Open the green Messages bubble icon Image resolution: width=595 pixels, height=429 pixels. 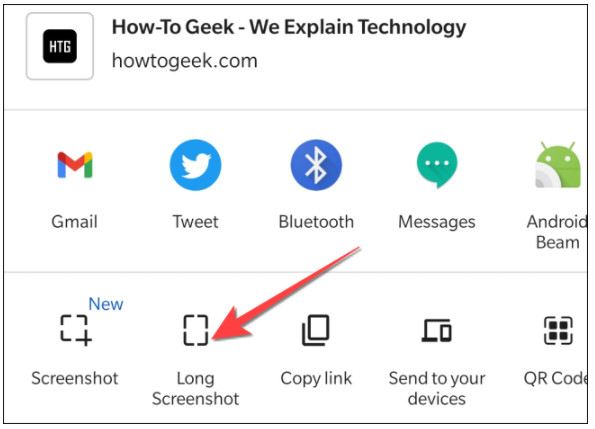point(437,165)
